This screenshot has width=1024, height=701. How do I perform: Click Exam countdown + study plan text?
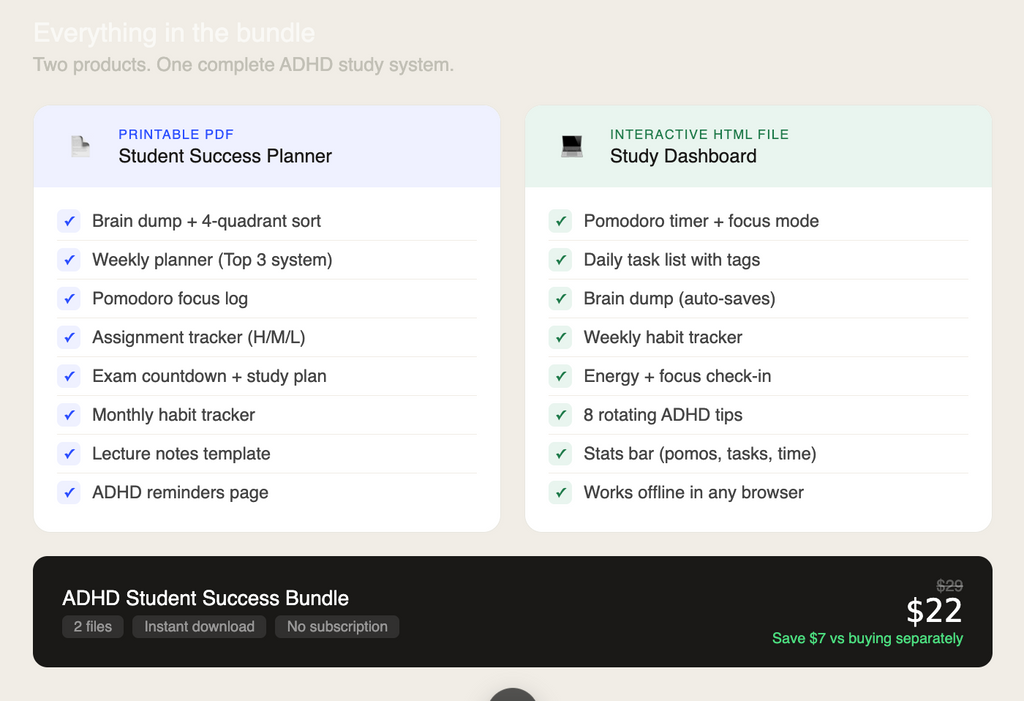click(209, 376)
